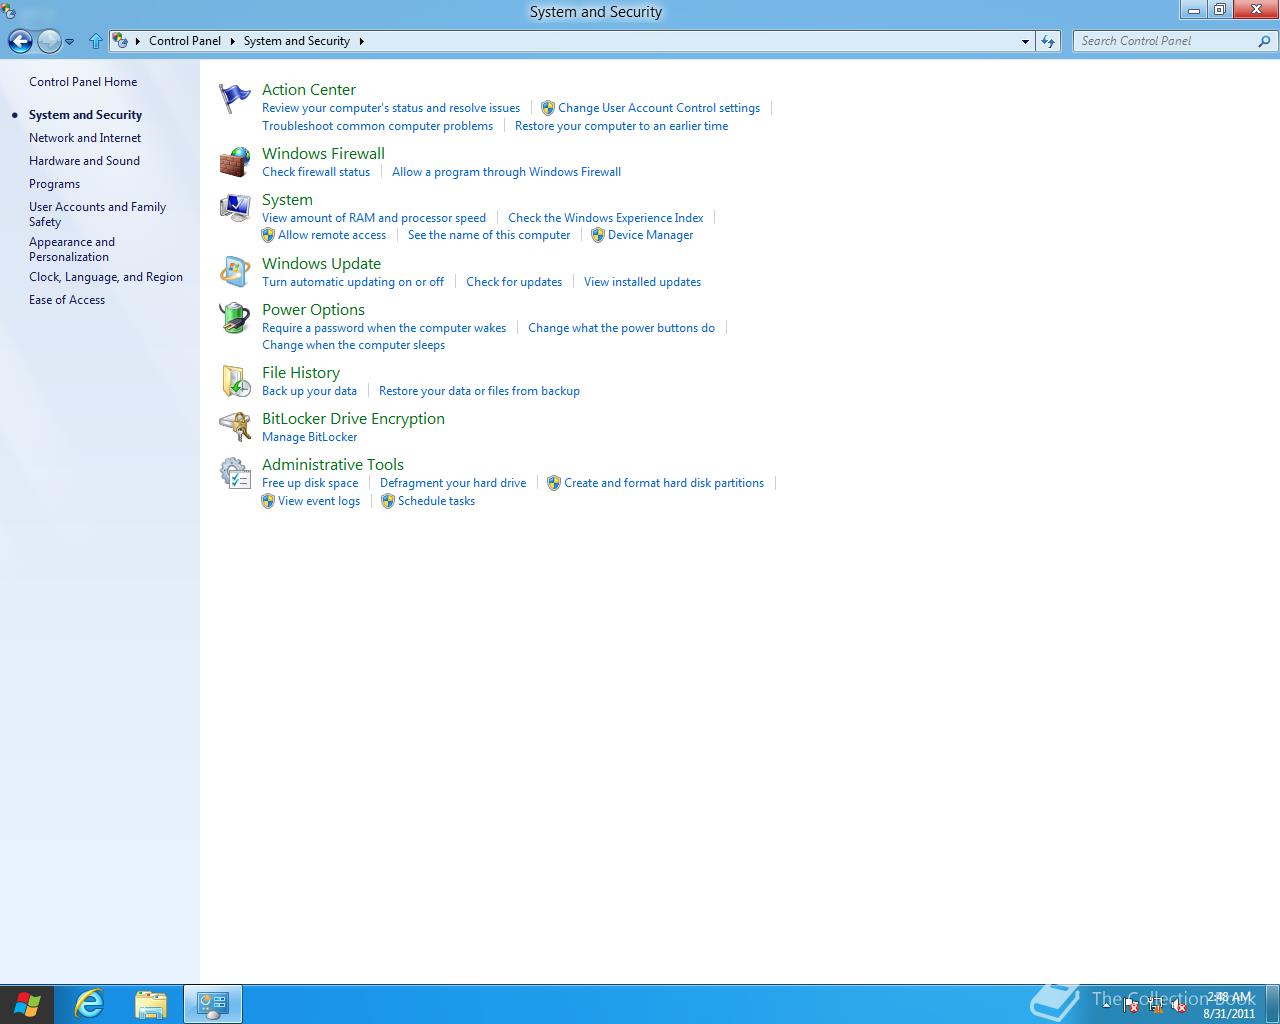
Task: Click View event logs
Action: pos(319,501)
